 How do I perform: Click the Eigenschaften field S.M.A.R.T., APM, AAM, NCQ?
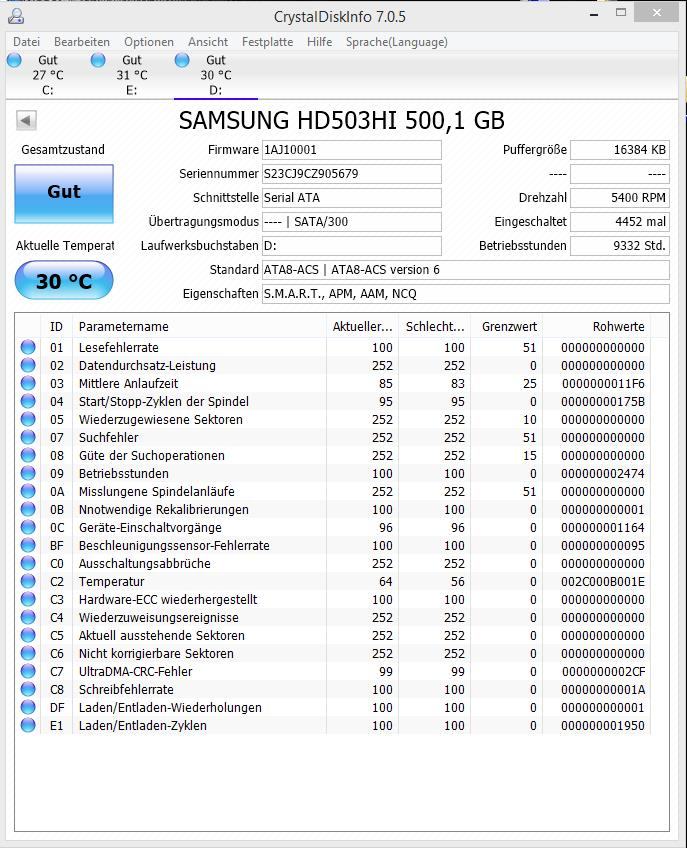point(466,294)
